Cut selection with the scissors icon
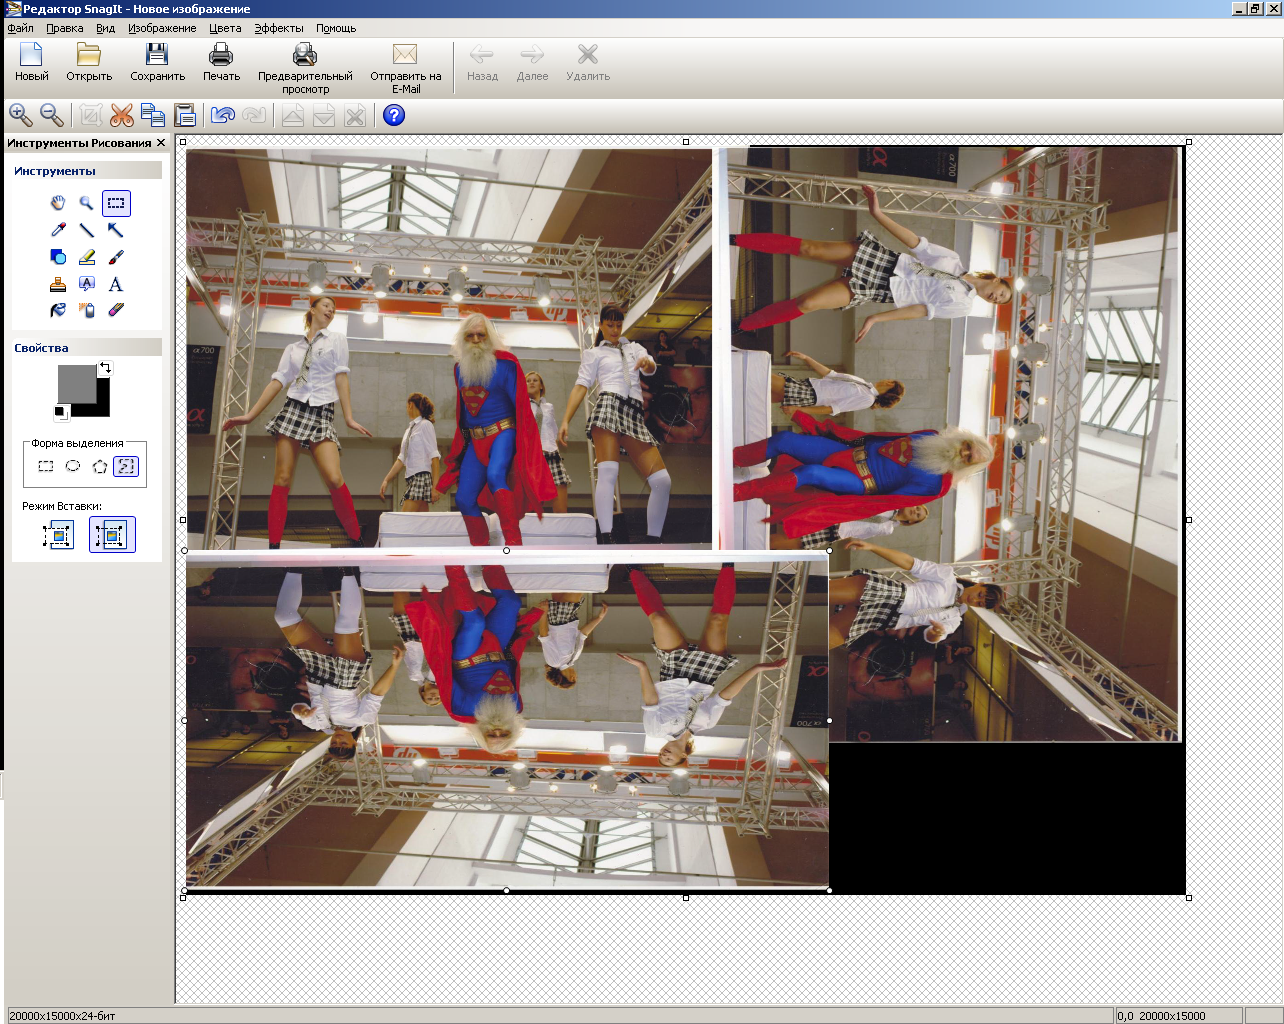The image size is (1284, 1024). pyautogui.click(x=122, y=116)
